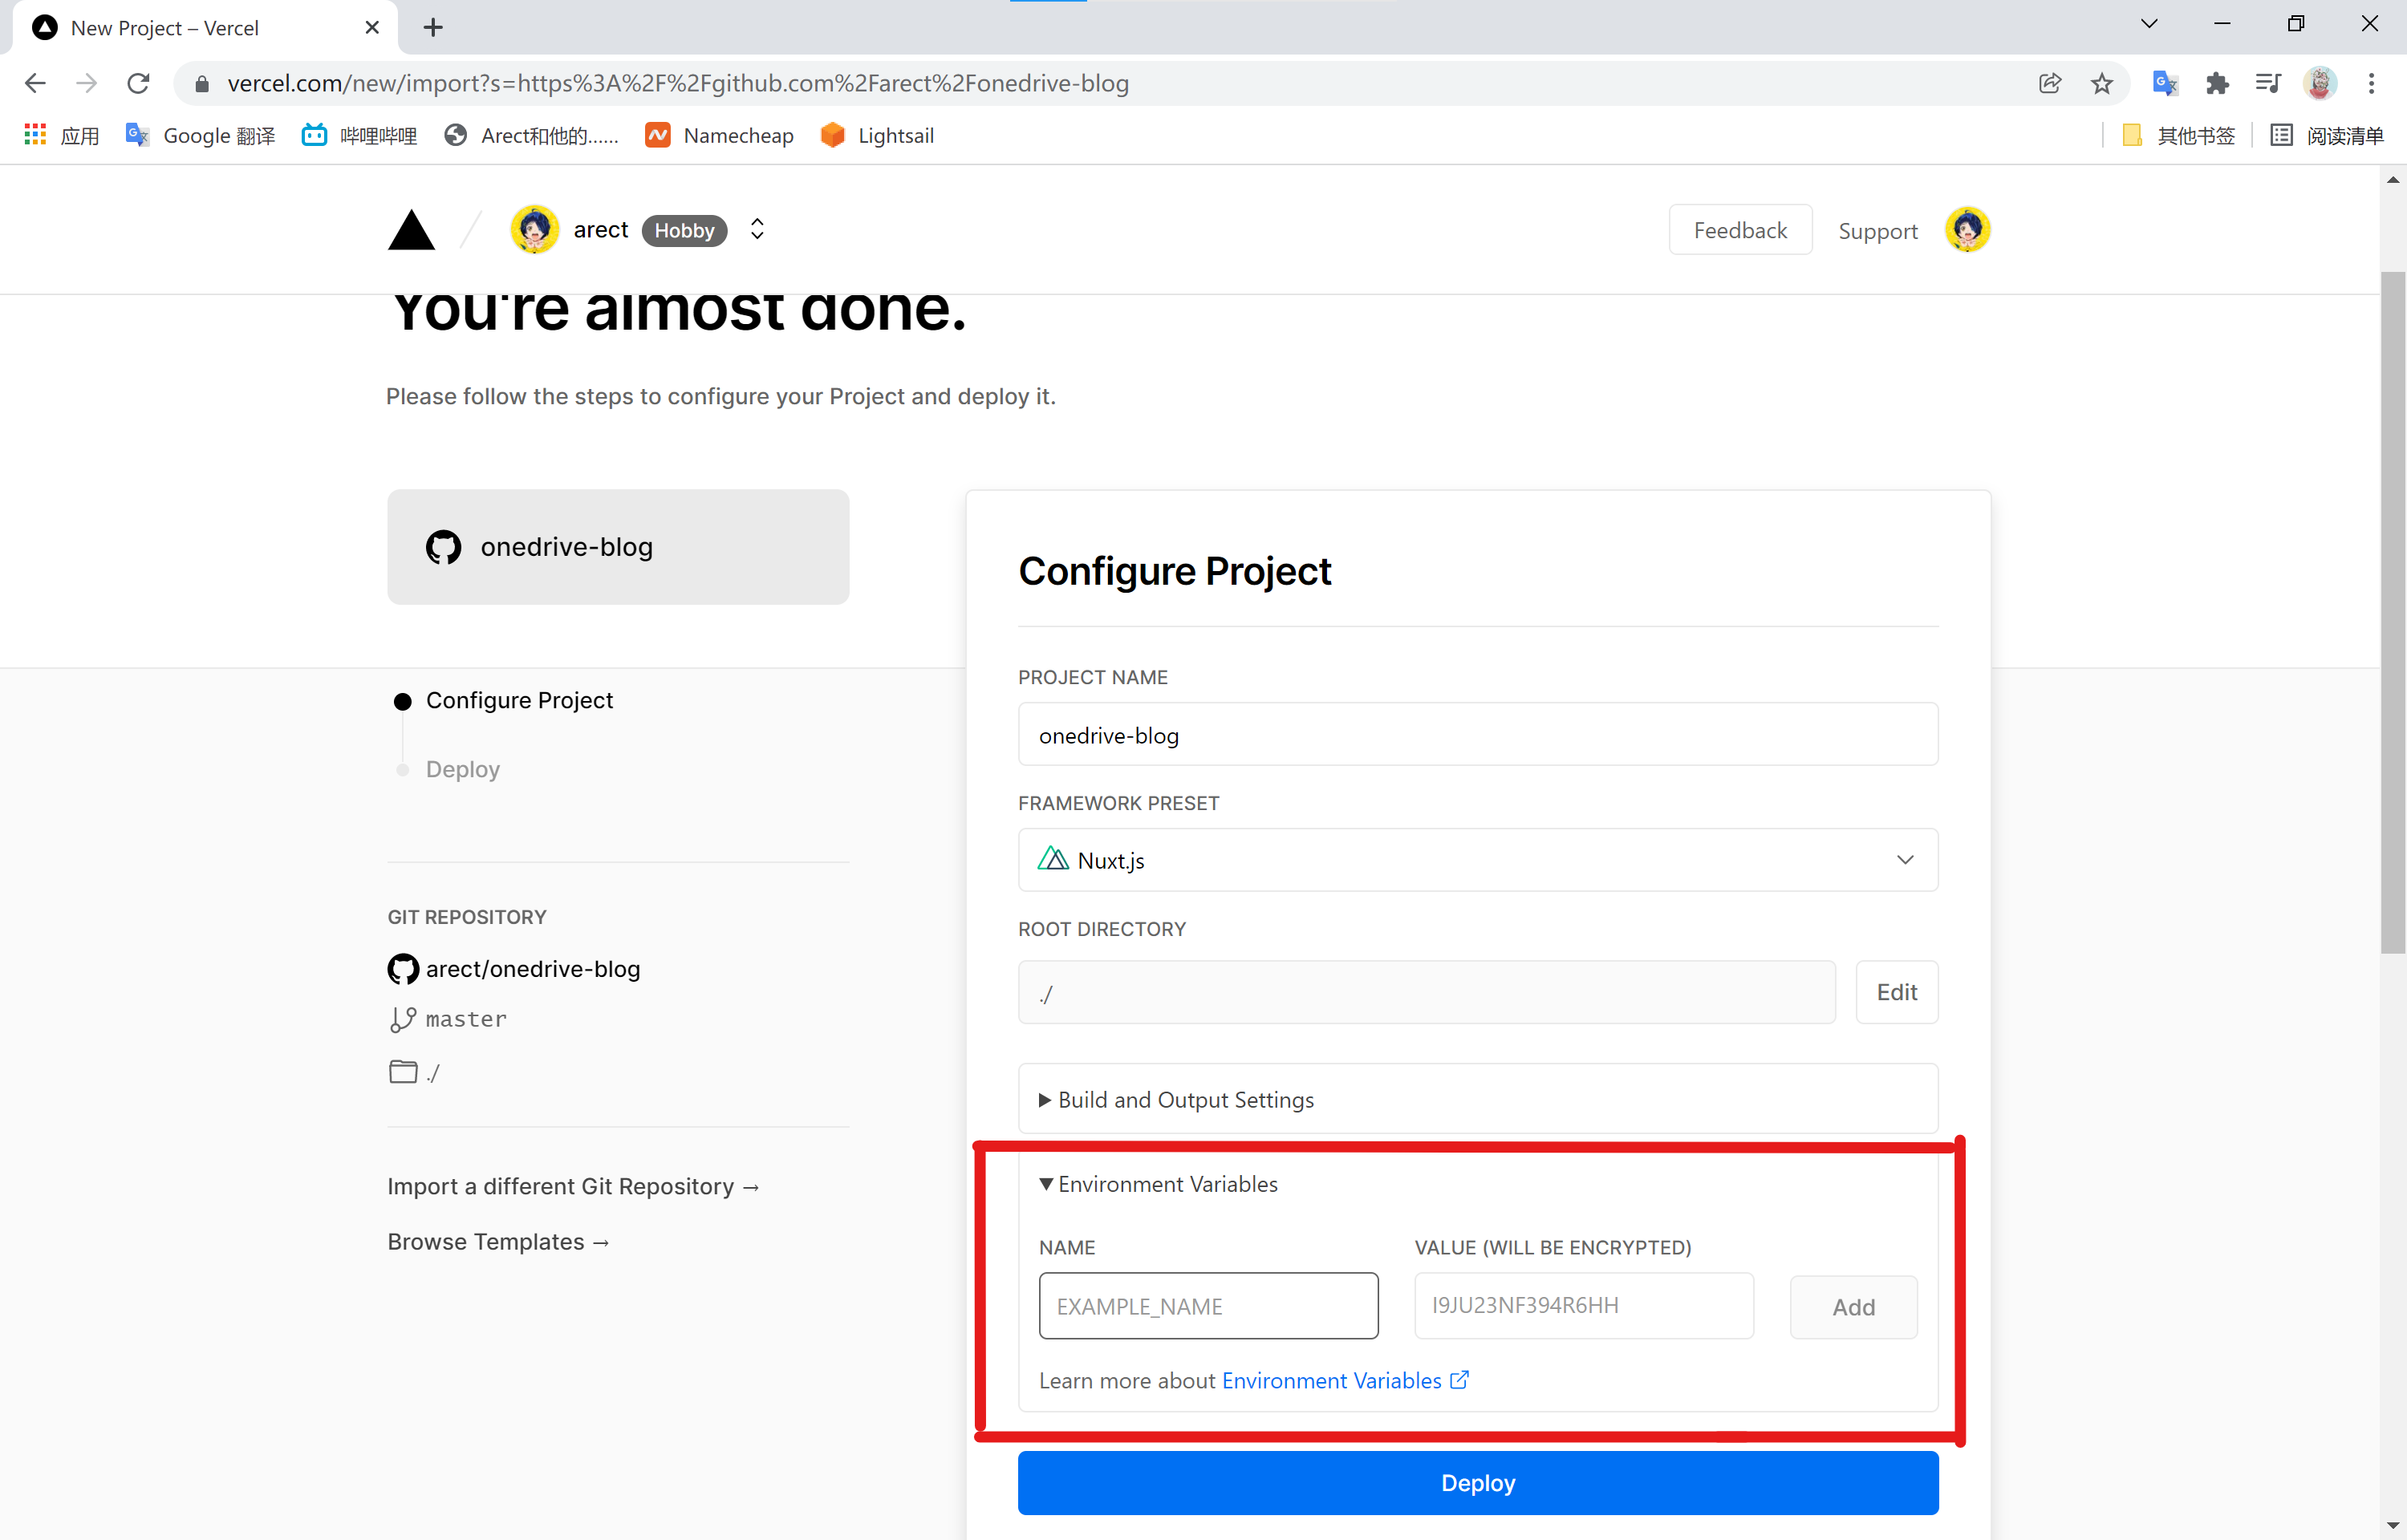
Task: Open the Chrome extensions puzzle icon
Action: click(2216, 83)
